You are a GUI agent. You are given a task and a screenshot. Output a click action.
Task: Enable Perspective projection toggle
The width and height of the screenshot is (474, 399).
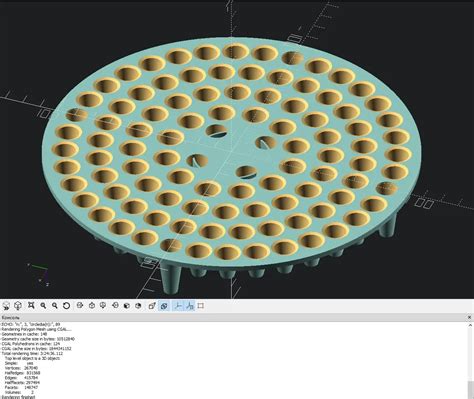coord(152,305)
